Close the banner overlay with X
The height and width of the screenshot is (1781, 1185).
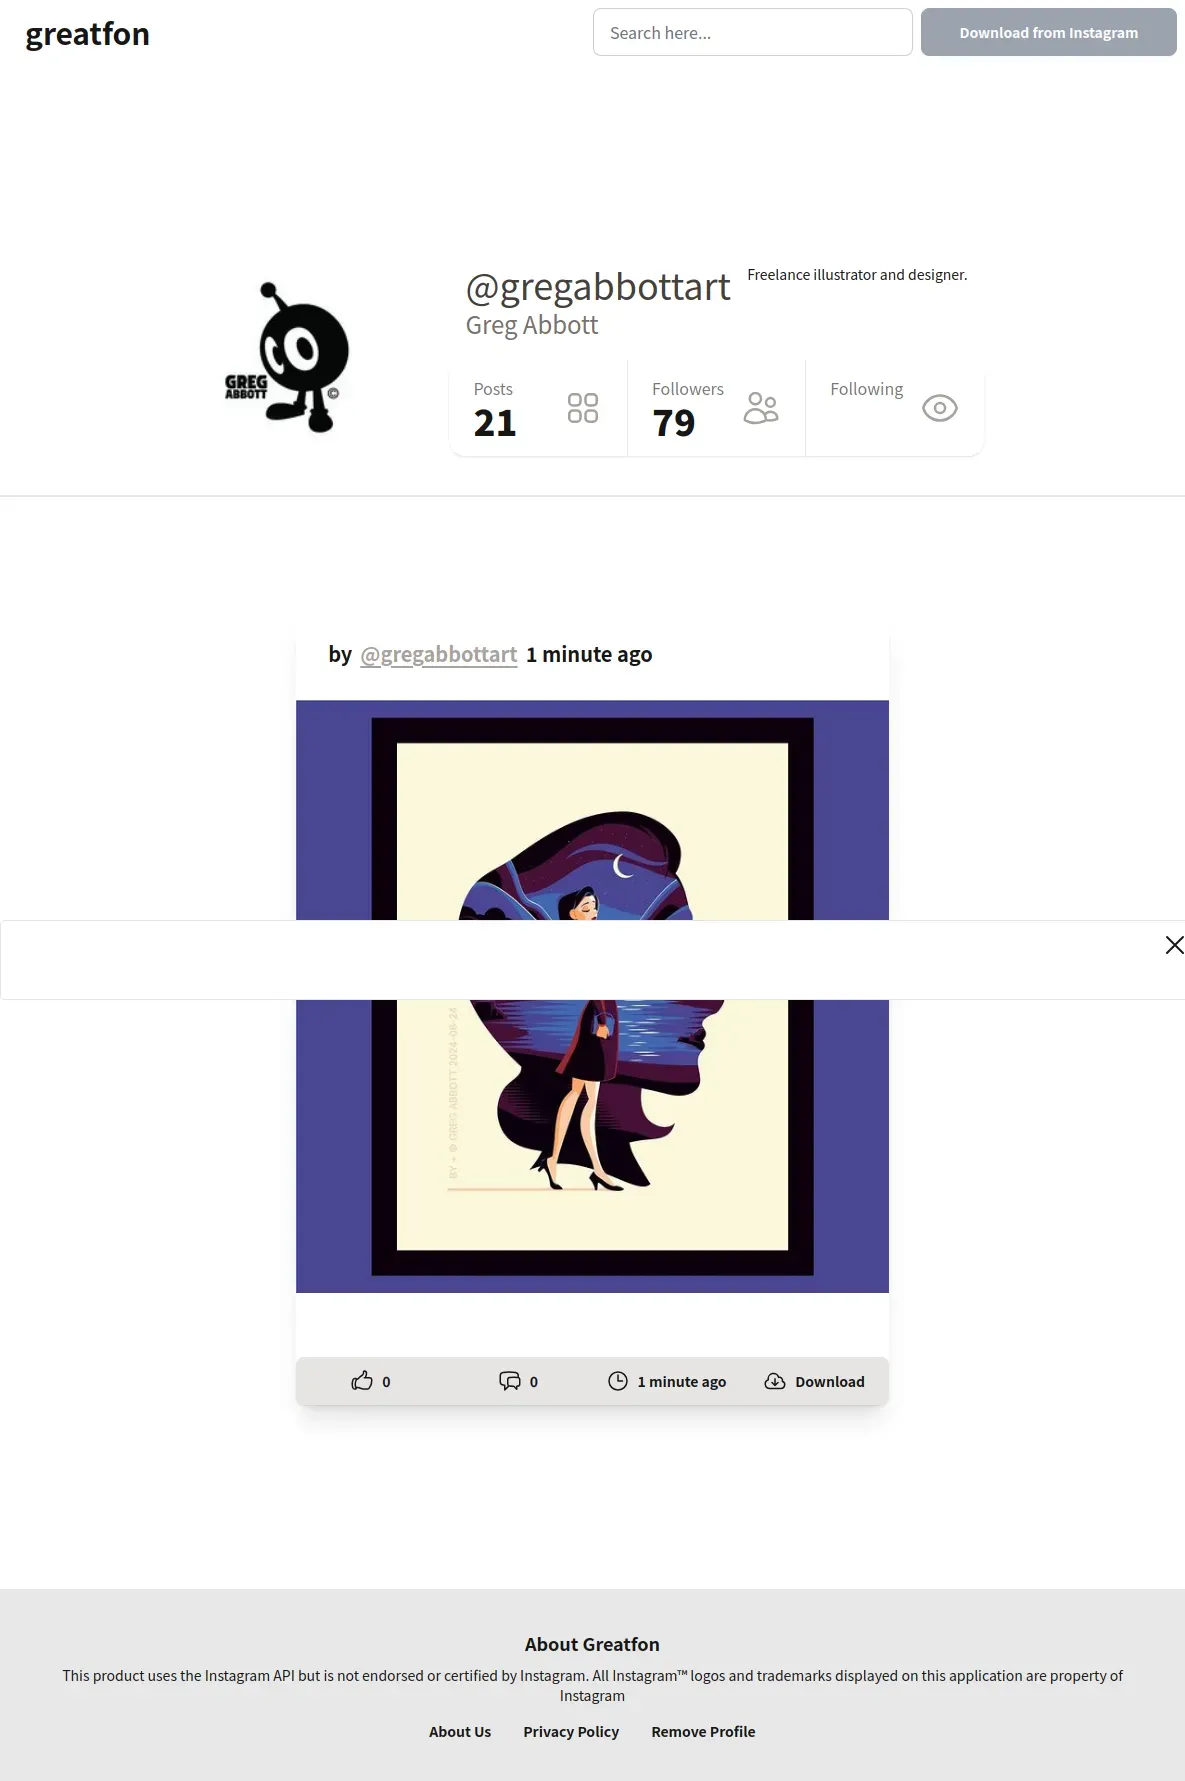click(1174, 945)
